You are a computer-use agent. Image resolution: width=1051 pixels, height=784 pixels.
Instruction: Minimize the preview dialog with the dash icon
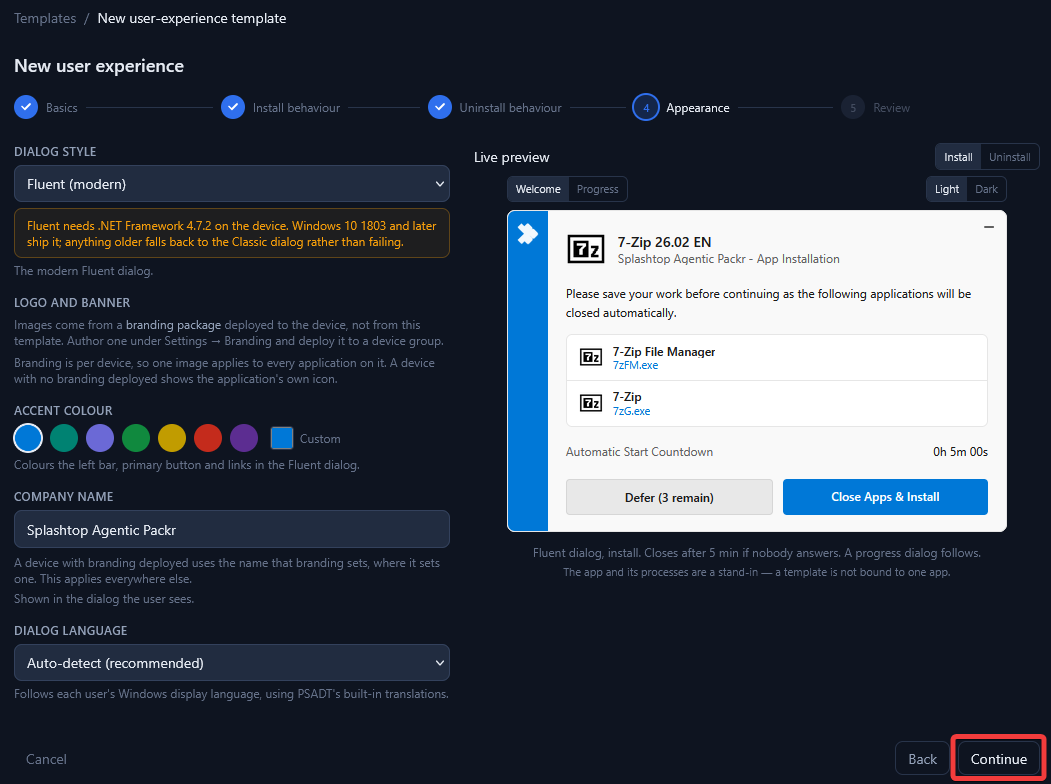click(x=989, y=227)
